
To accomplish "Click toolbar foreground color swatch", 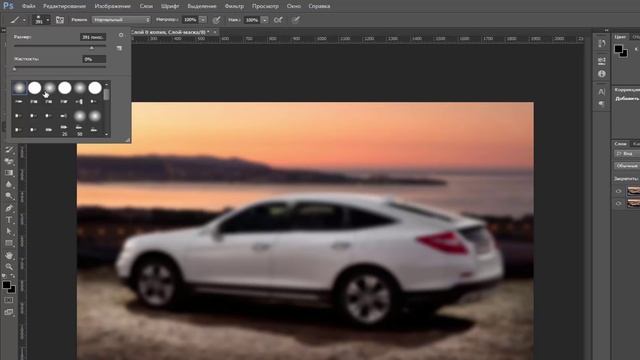I will coord(6,285).
